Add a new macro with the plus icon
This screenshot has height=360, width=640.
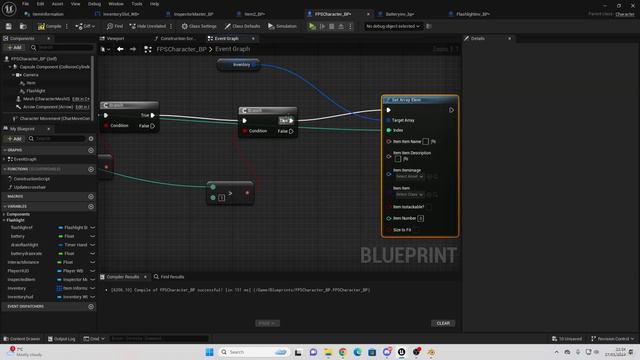(91, 196)
